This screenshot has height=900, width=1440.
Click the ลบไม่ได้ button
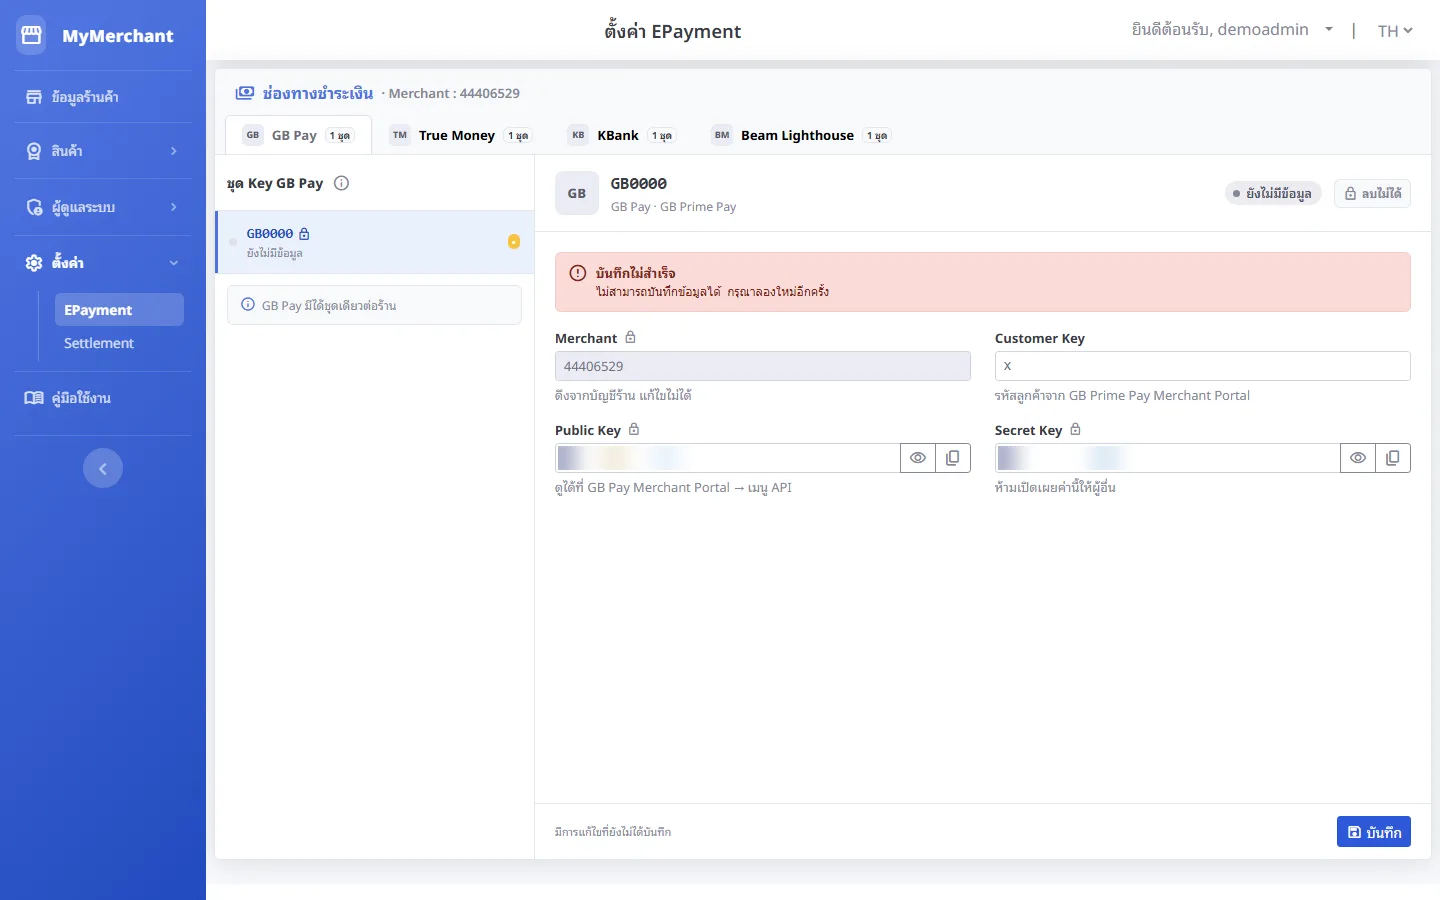click(x=1372, y=193)
